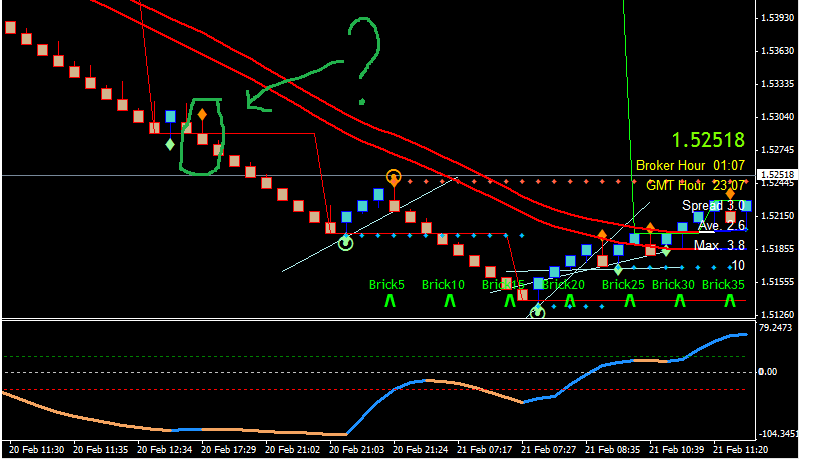The width and height of the screenshot is (819, 462).
Task: Click the 1.53630 price axis label
Action: [777, 51]
